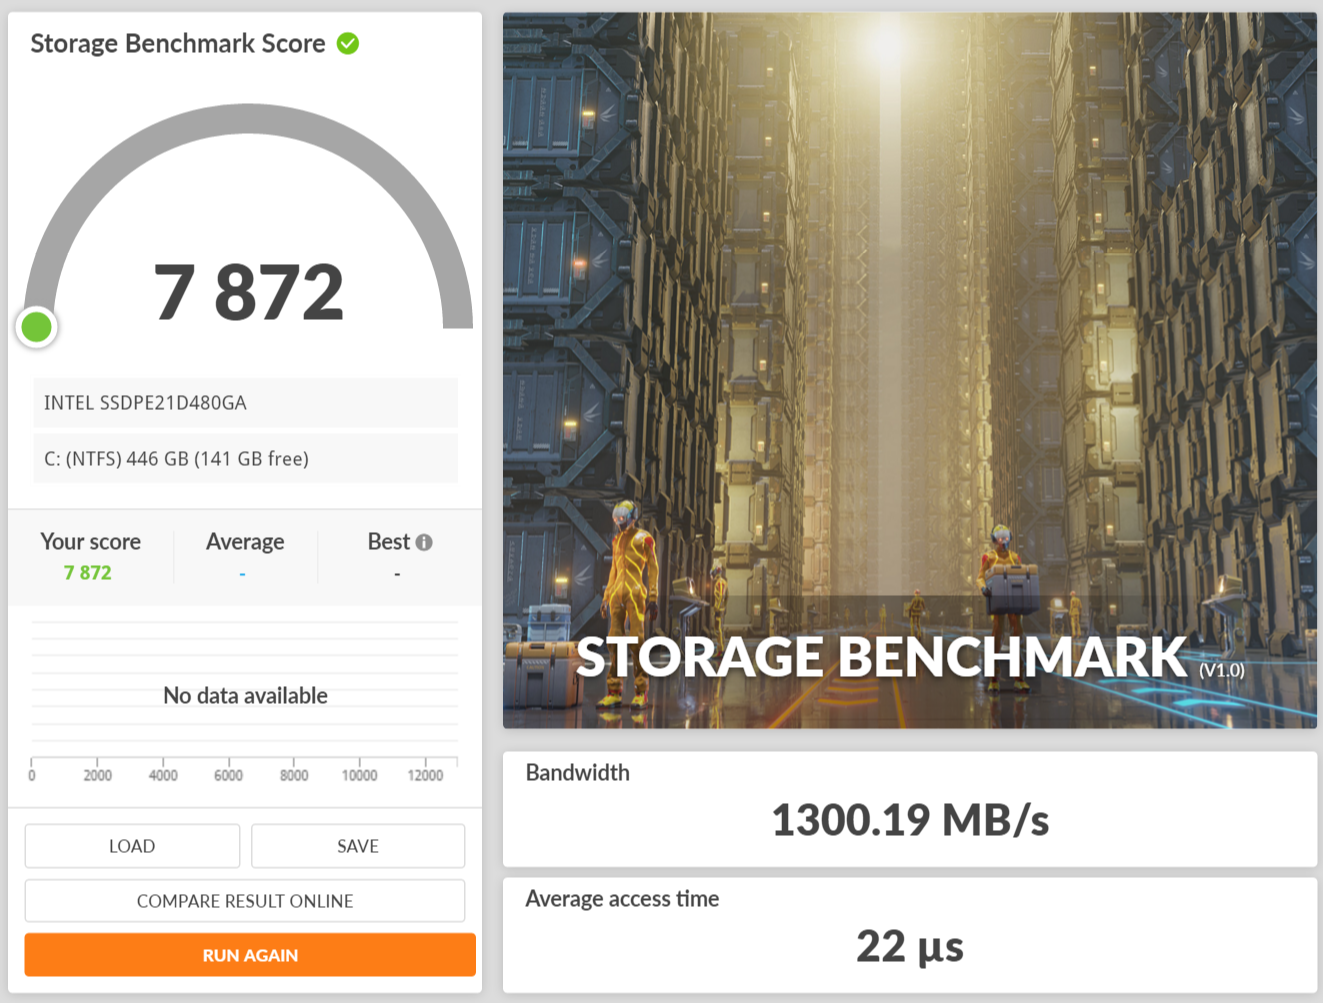Click the Storage Benchmark Score heading

coord(178,43)
